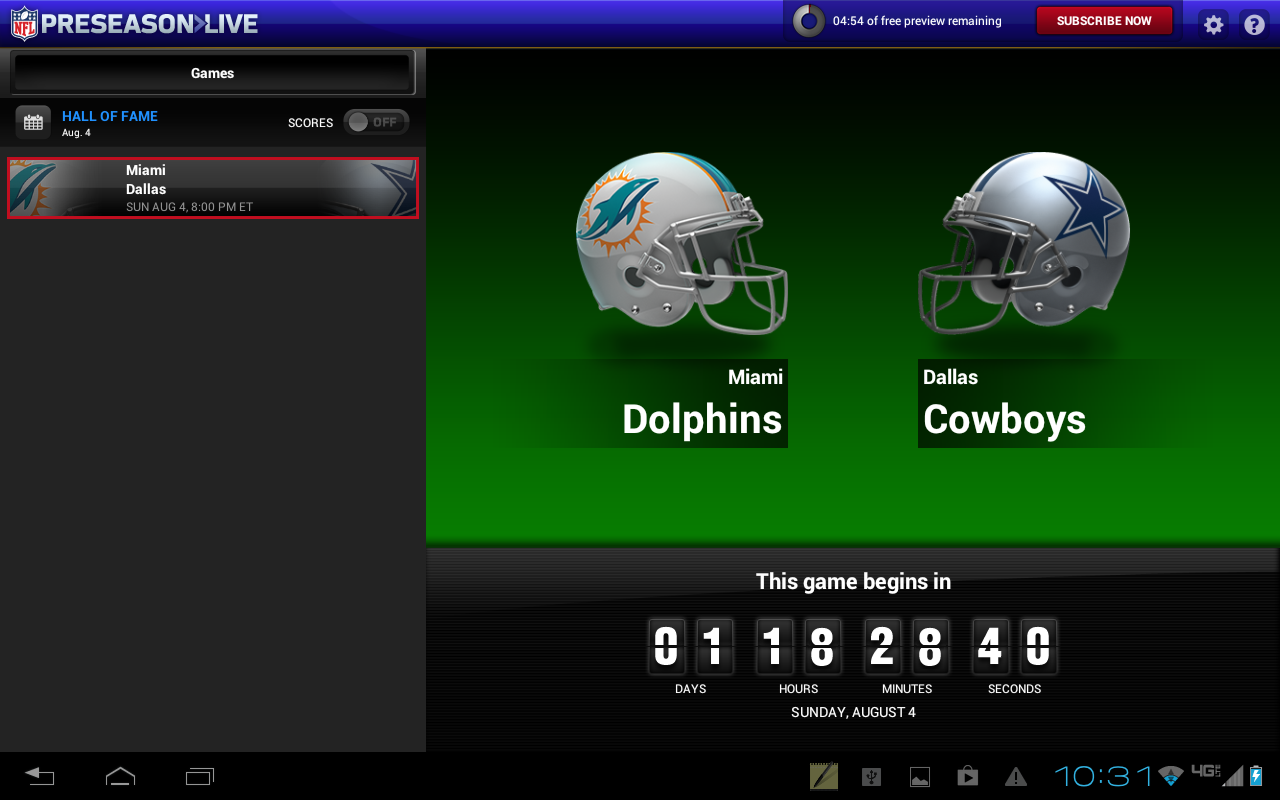Open the Play Store notification icon
Screen dimensions: 1280x800
(x=967, y=776)
